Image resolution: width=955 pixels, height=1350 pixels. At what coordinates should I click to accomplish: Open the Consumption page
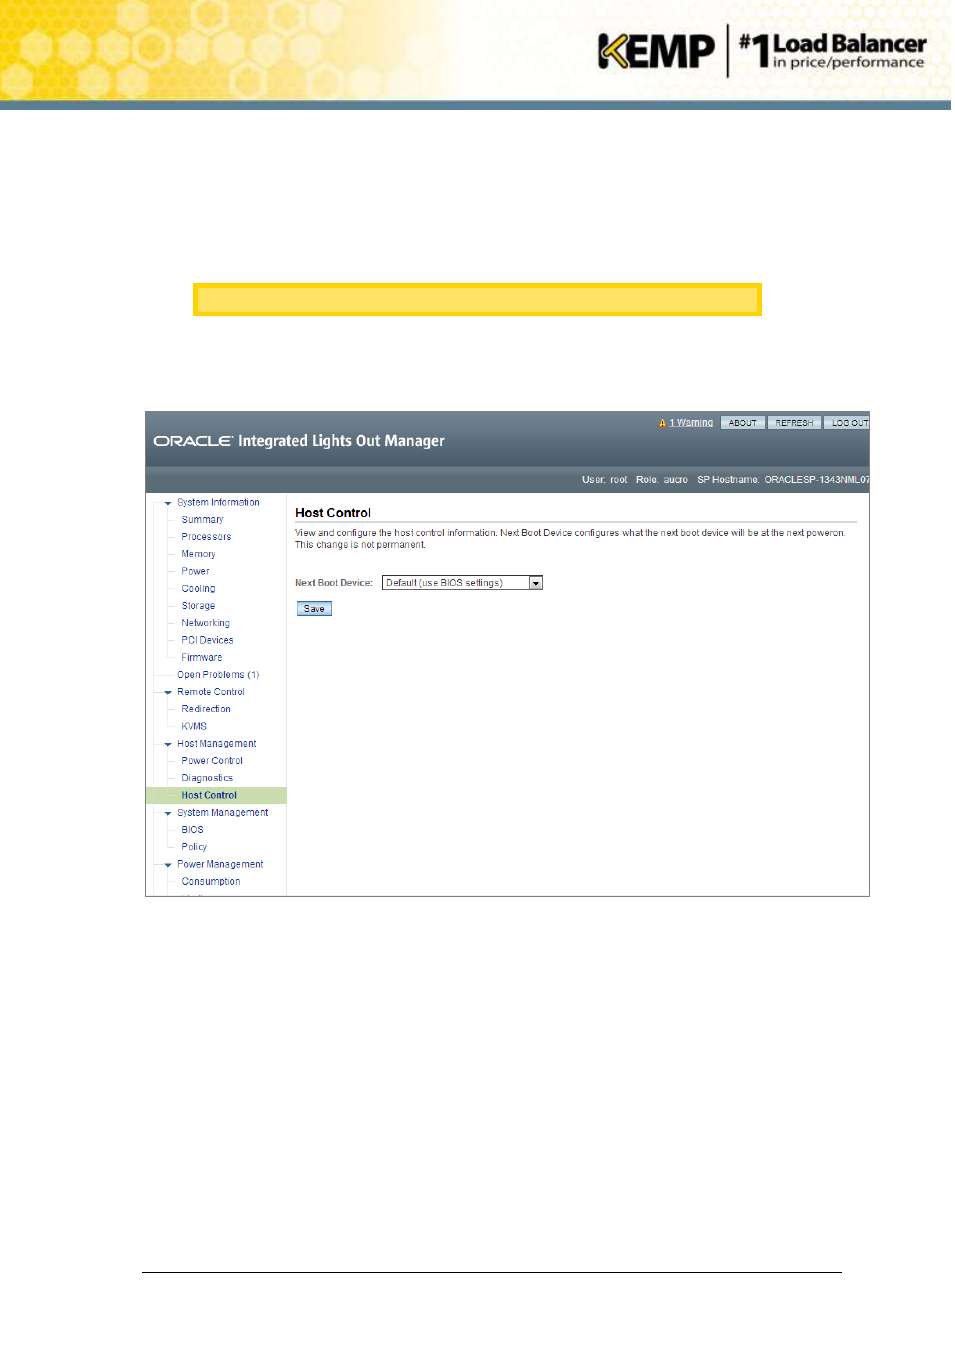pos(211,882)
